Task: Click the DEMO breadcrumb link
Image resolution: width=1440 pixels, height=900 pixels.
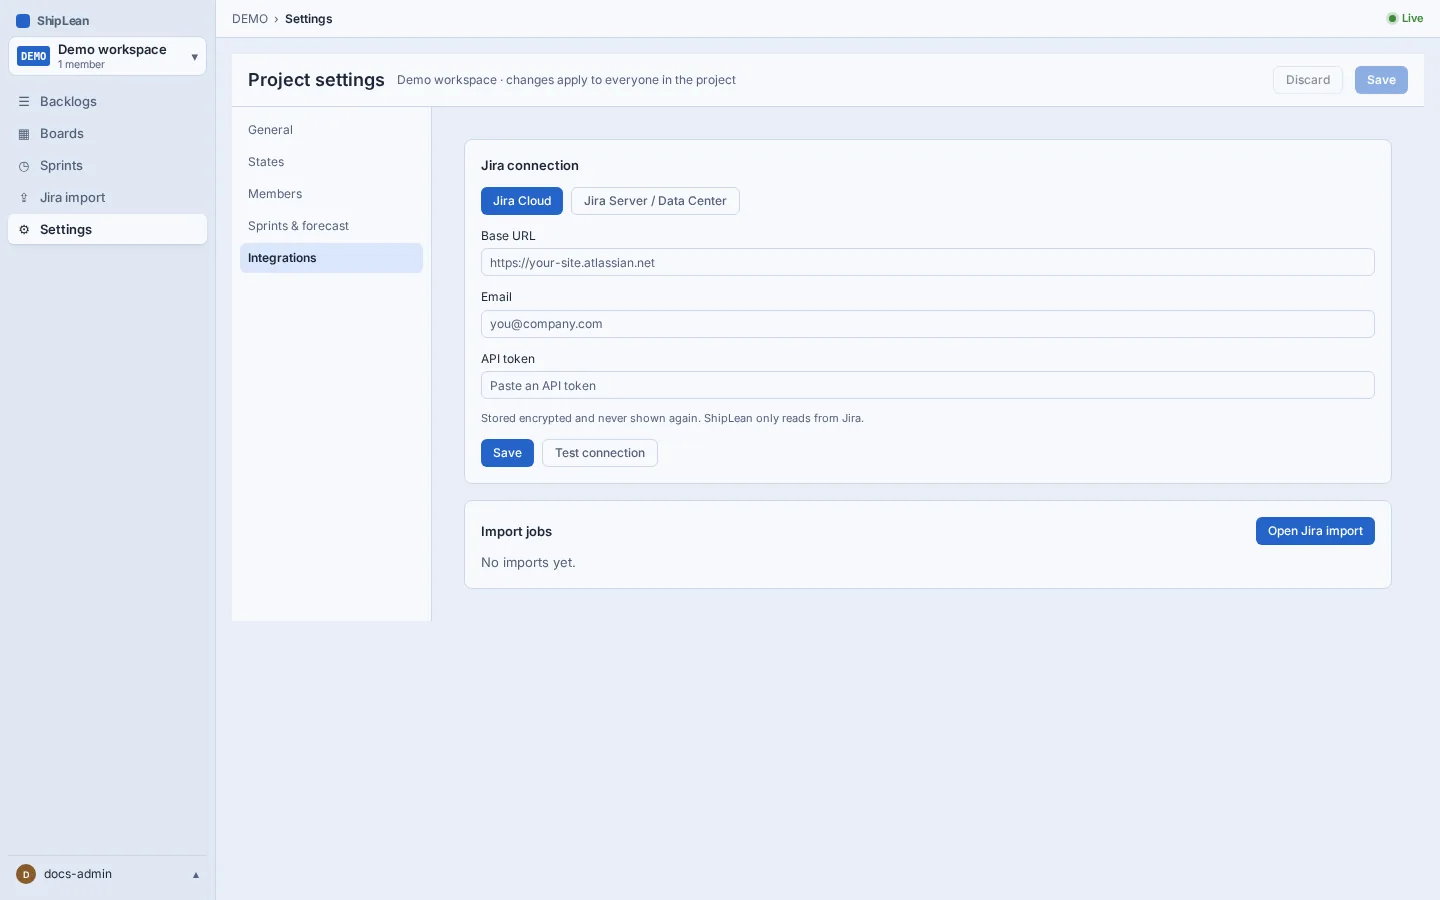Action: 250,19
